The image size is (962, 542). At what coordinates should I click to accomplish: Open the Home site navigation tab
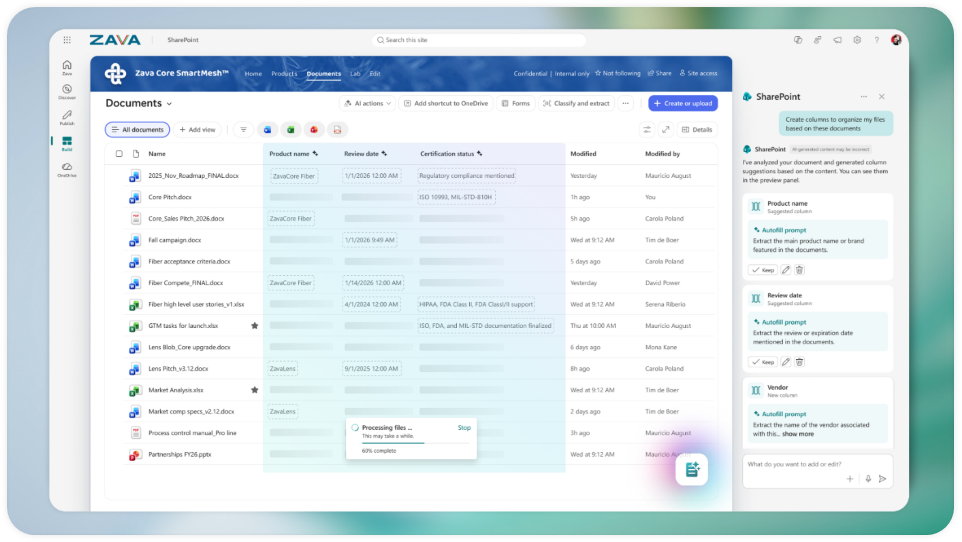point(253,74)
